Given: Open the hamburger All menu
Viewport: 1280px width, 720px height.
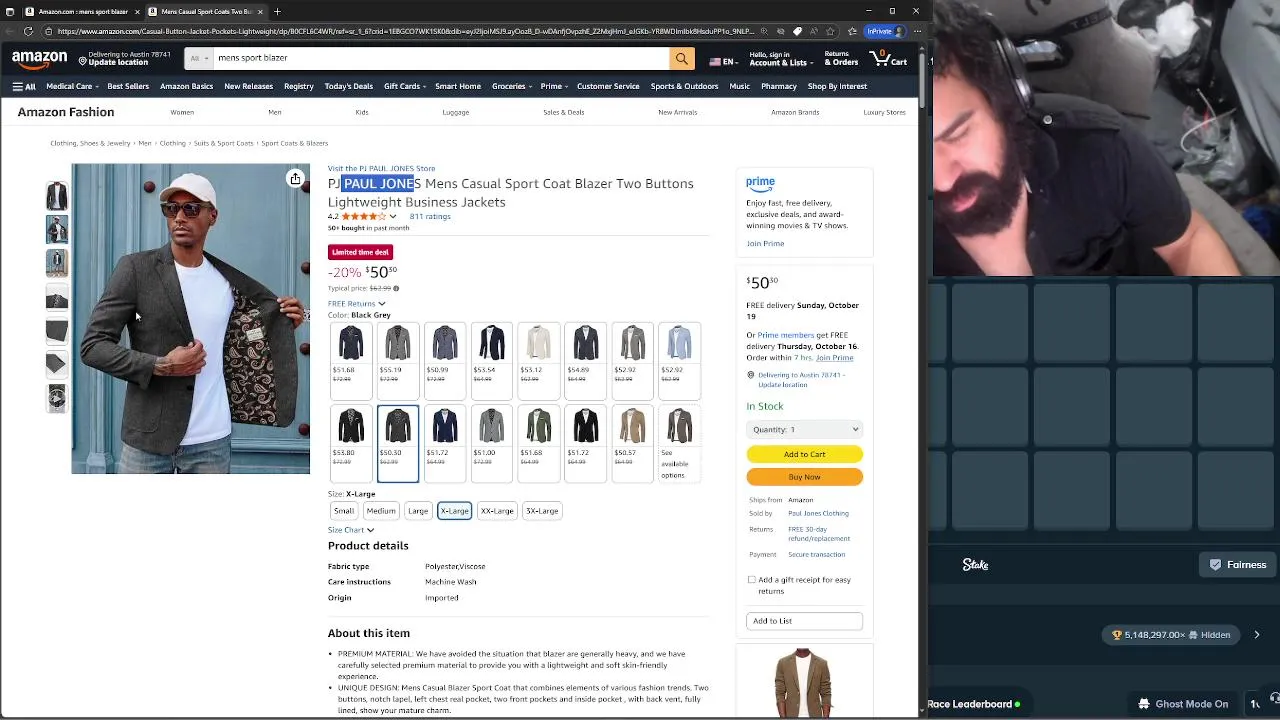Looking at the screenshot, I should point(24,86).
